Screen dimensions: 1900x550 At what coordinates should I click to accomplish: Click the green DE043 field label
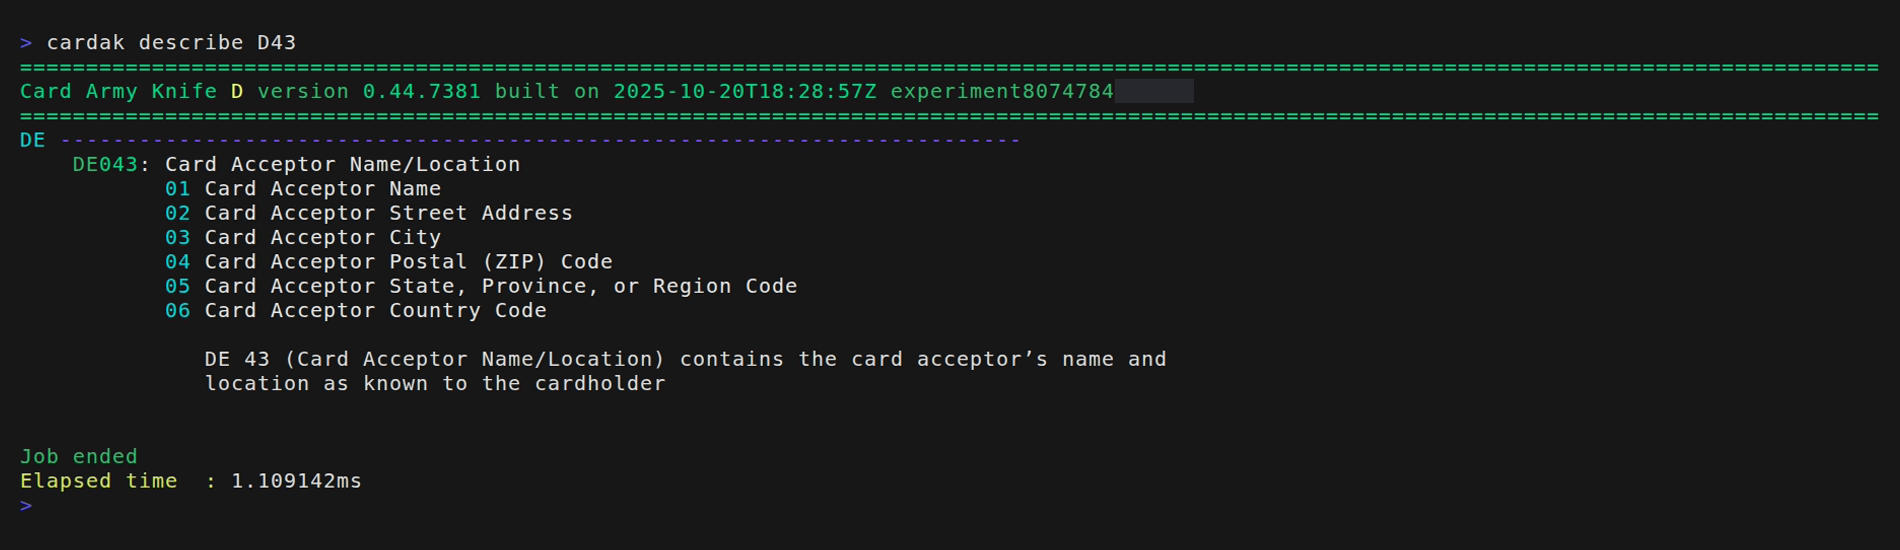105,165
